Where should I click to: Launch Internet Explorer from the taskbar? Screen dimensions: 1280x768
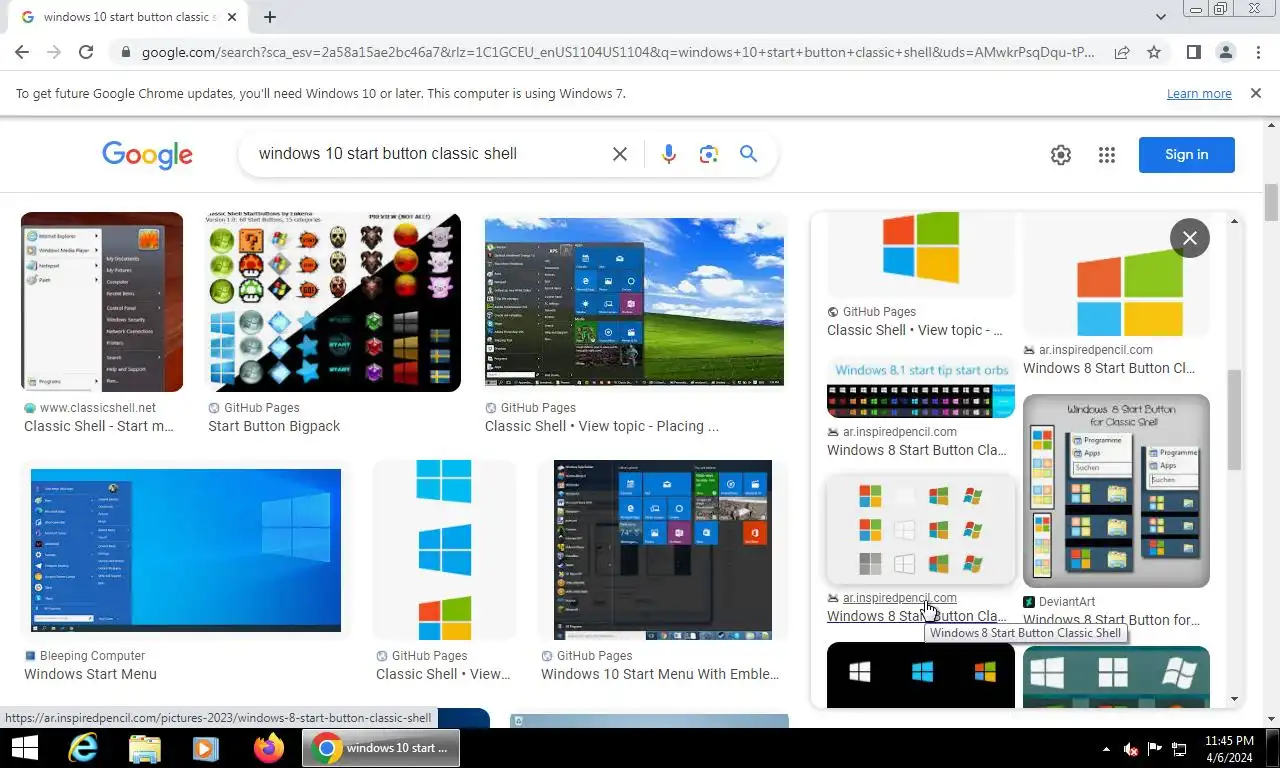click(84, 748)
